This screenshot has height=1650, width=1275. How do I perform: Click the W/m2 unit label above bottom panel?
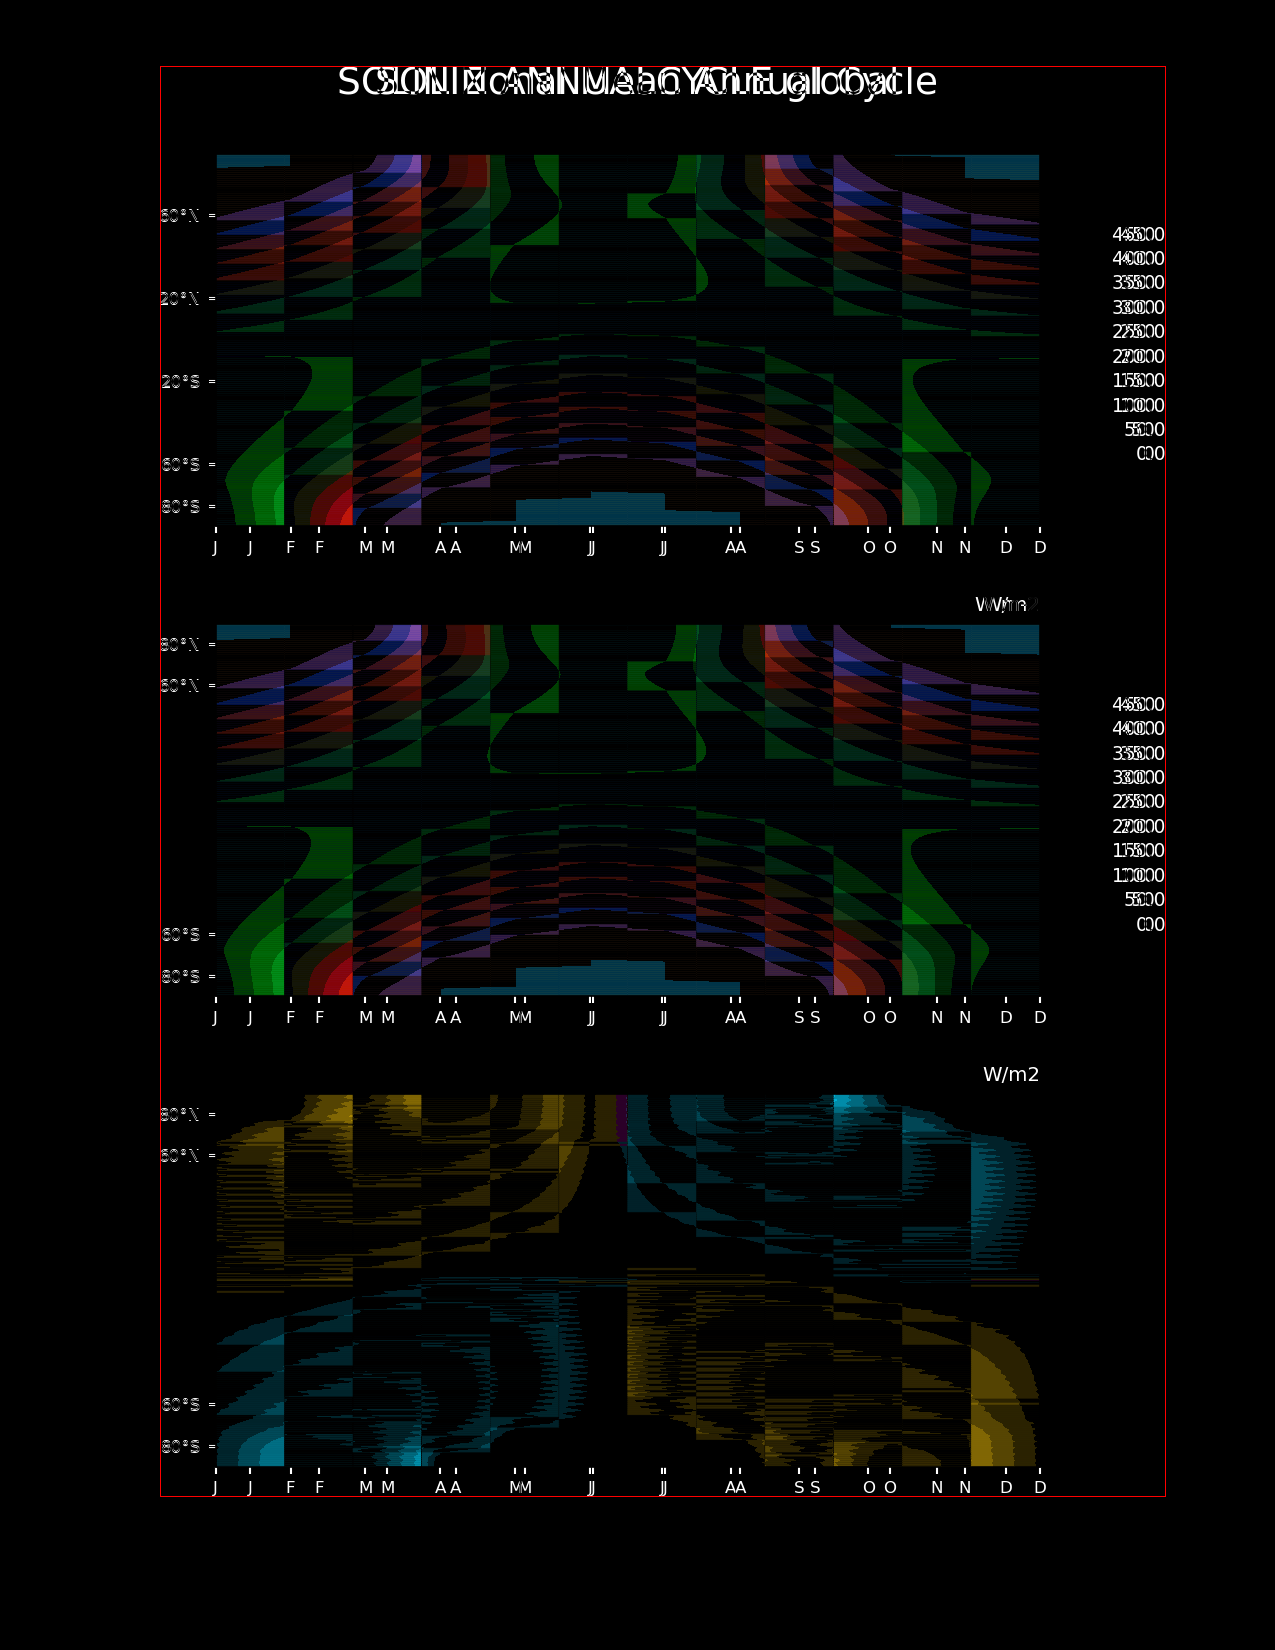click(1011, 1074)
